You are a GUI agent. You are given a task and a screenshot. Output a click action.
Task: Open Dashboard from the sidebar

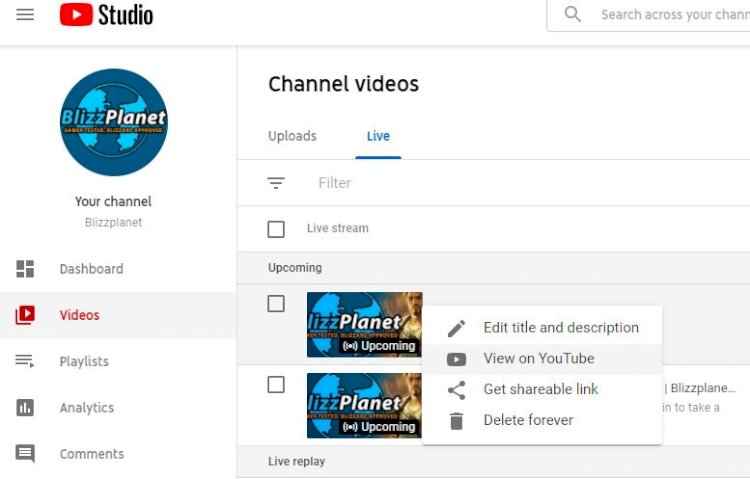[91, 269]
